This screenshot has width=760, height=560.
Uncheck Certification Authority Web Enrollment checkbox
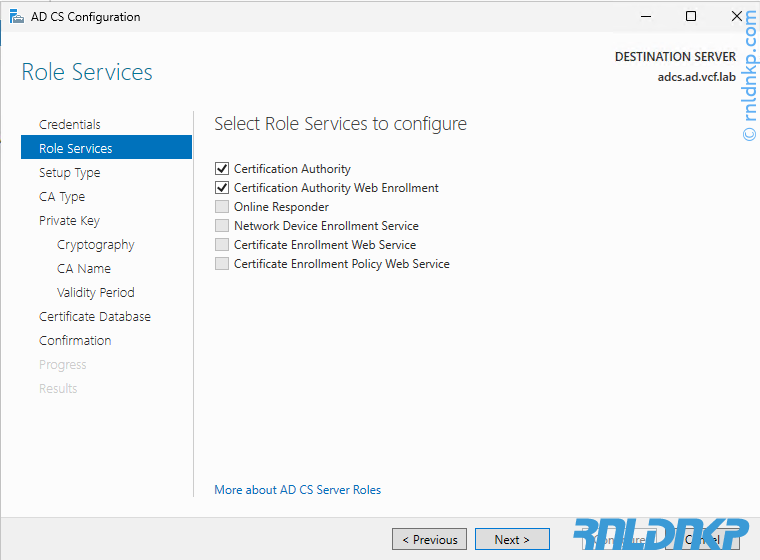[x=222, y=188]
